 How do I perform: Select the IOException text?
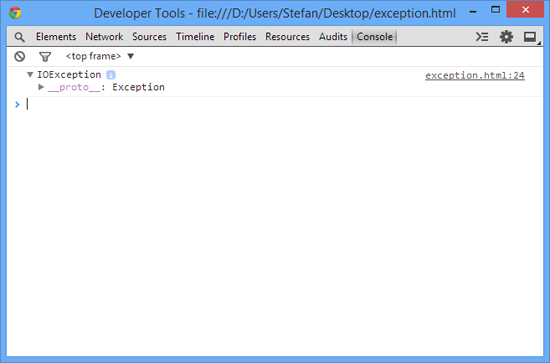click(x=69, y=75)
